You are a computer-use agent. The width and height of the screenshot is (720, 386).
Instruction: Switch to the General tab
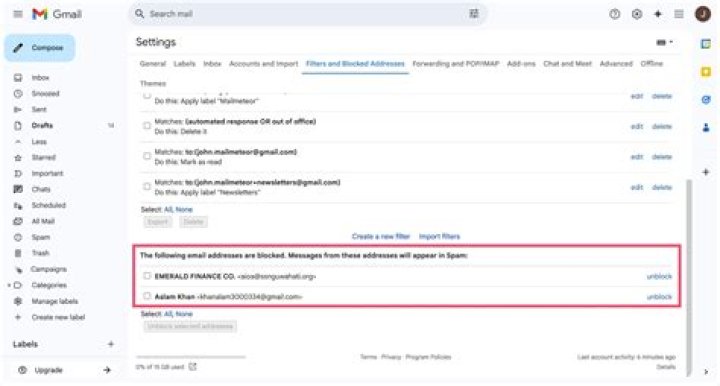(x=152, y=64)
